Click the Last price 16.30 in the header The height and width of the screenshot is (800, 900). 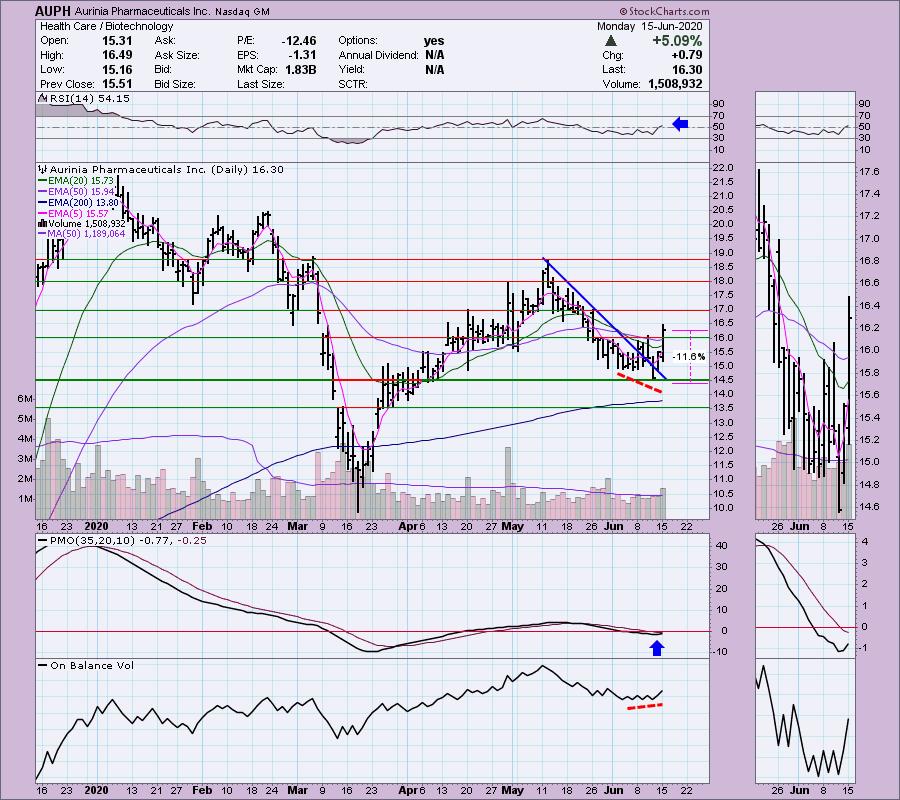click(x=687, y=69)
